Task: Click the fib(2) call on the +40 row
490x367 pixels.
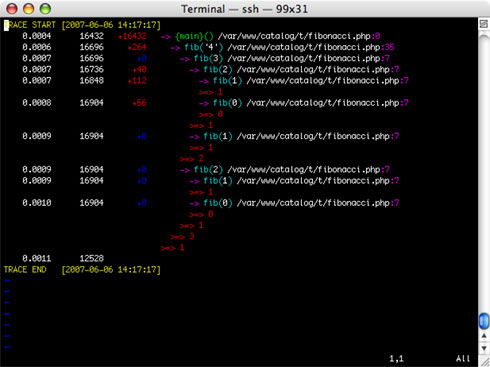Action: (x=218, y=69)
